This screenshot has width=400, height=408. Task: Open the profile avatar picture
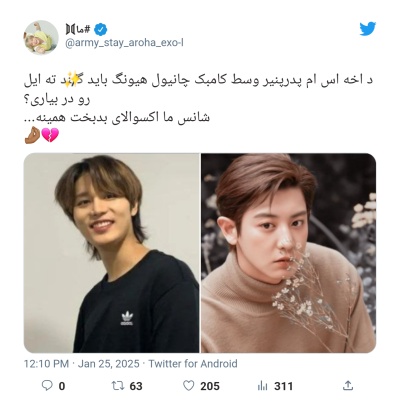tap(41, 37)
